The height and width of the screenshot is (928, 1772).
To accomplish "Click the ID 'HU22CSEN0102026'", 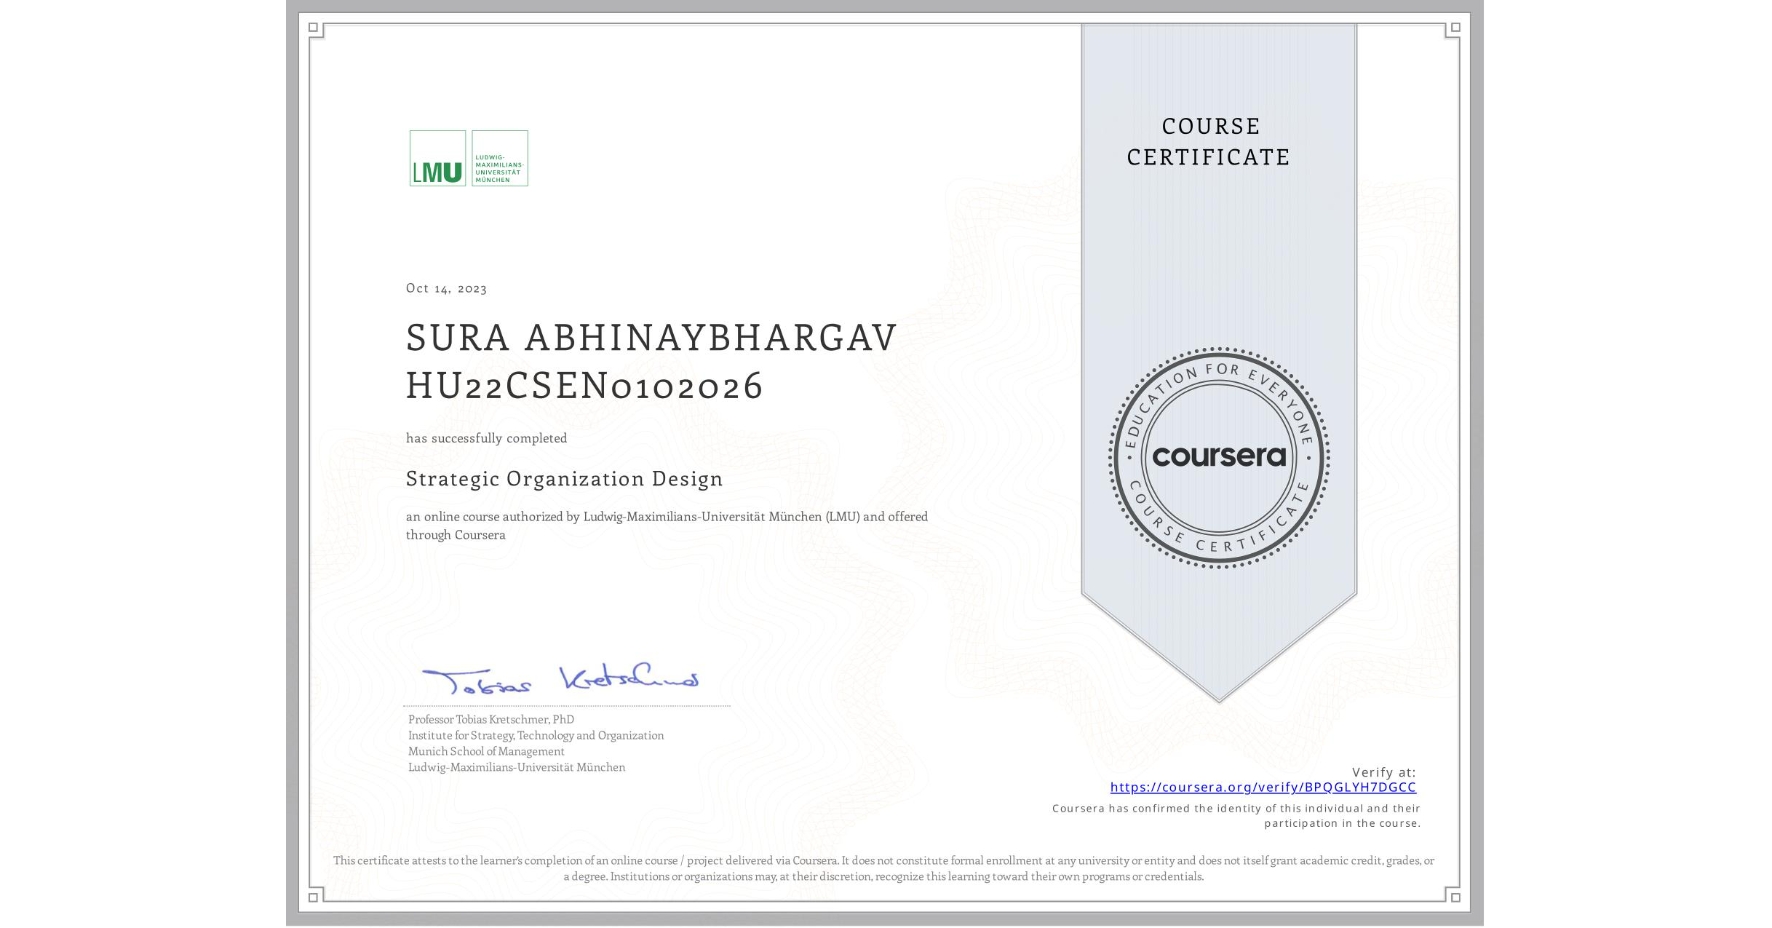I will click(585, 385).
